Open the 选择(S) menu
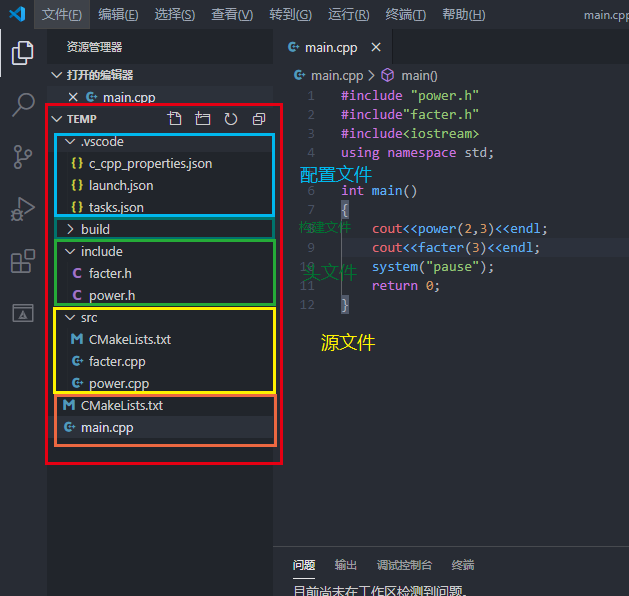Screen dimensions: 629x596 click(x=175, y=14)
